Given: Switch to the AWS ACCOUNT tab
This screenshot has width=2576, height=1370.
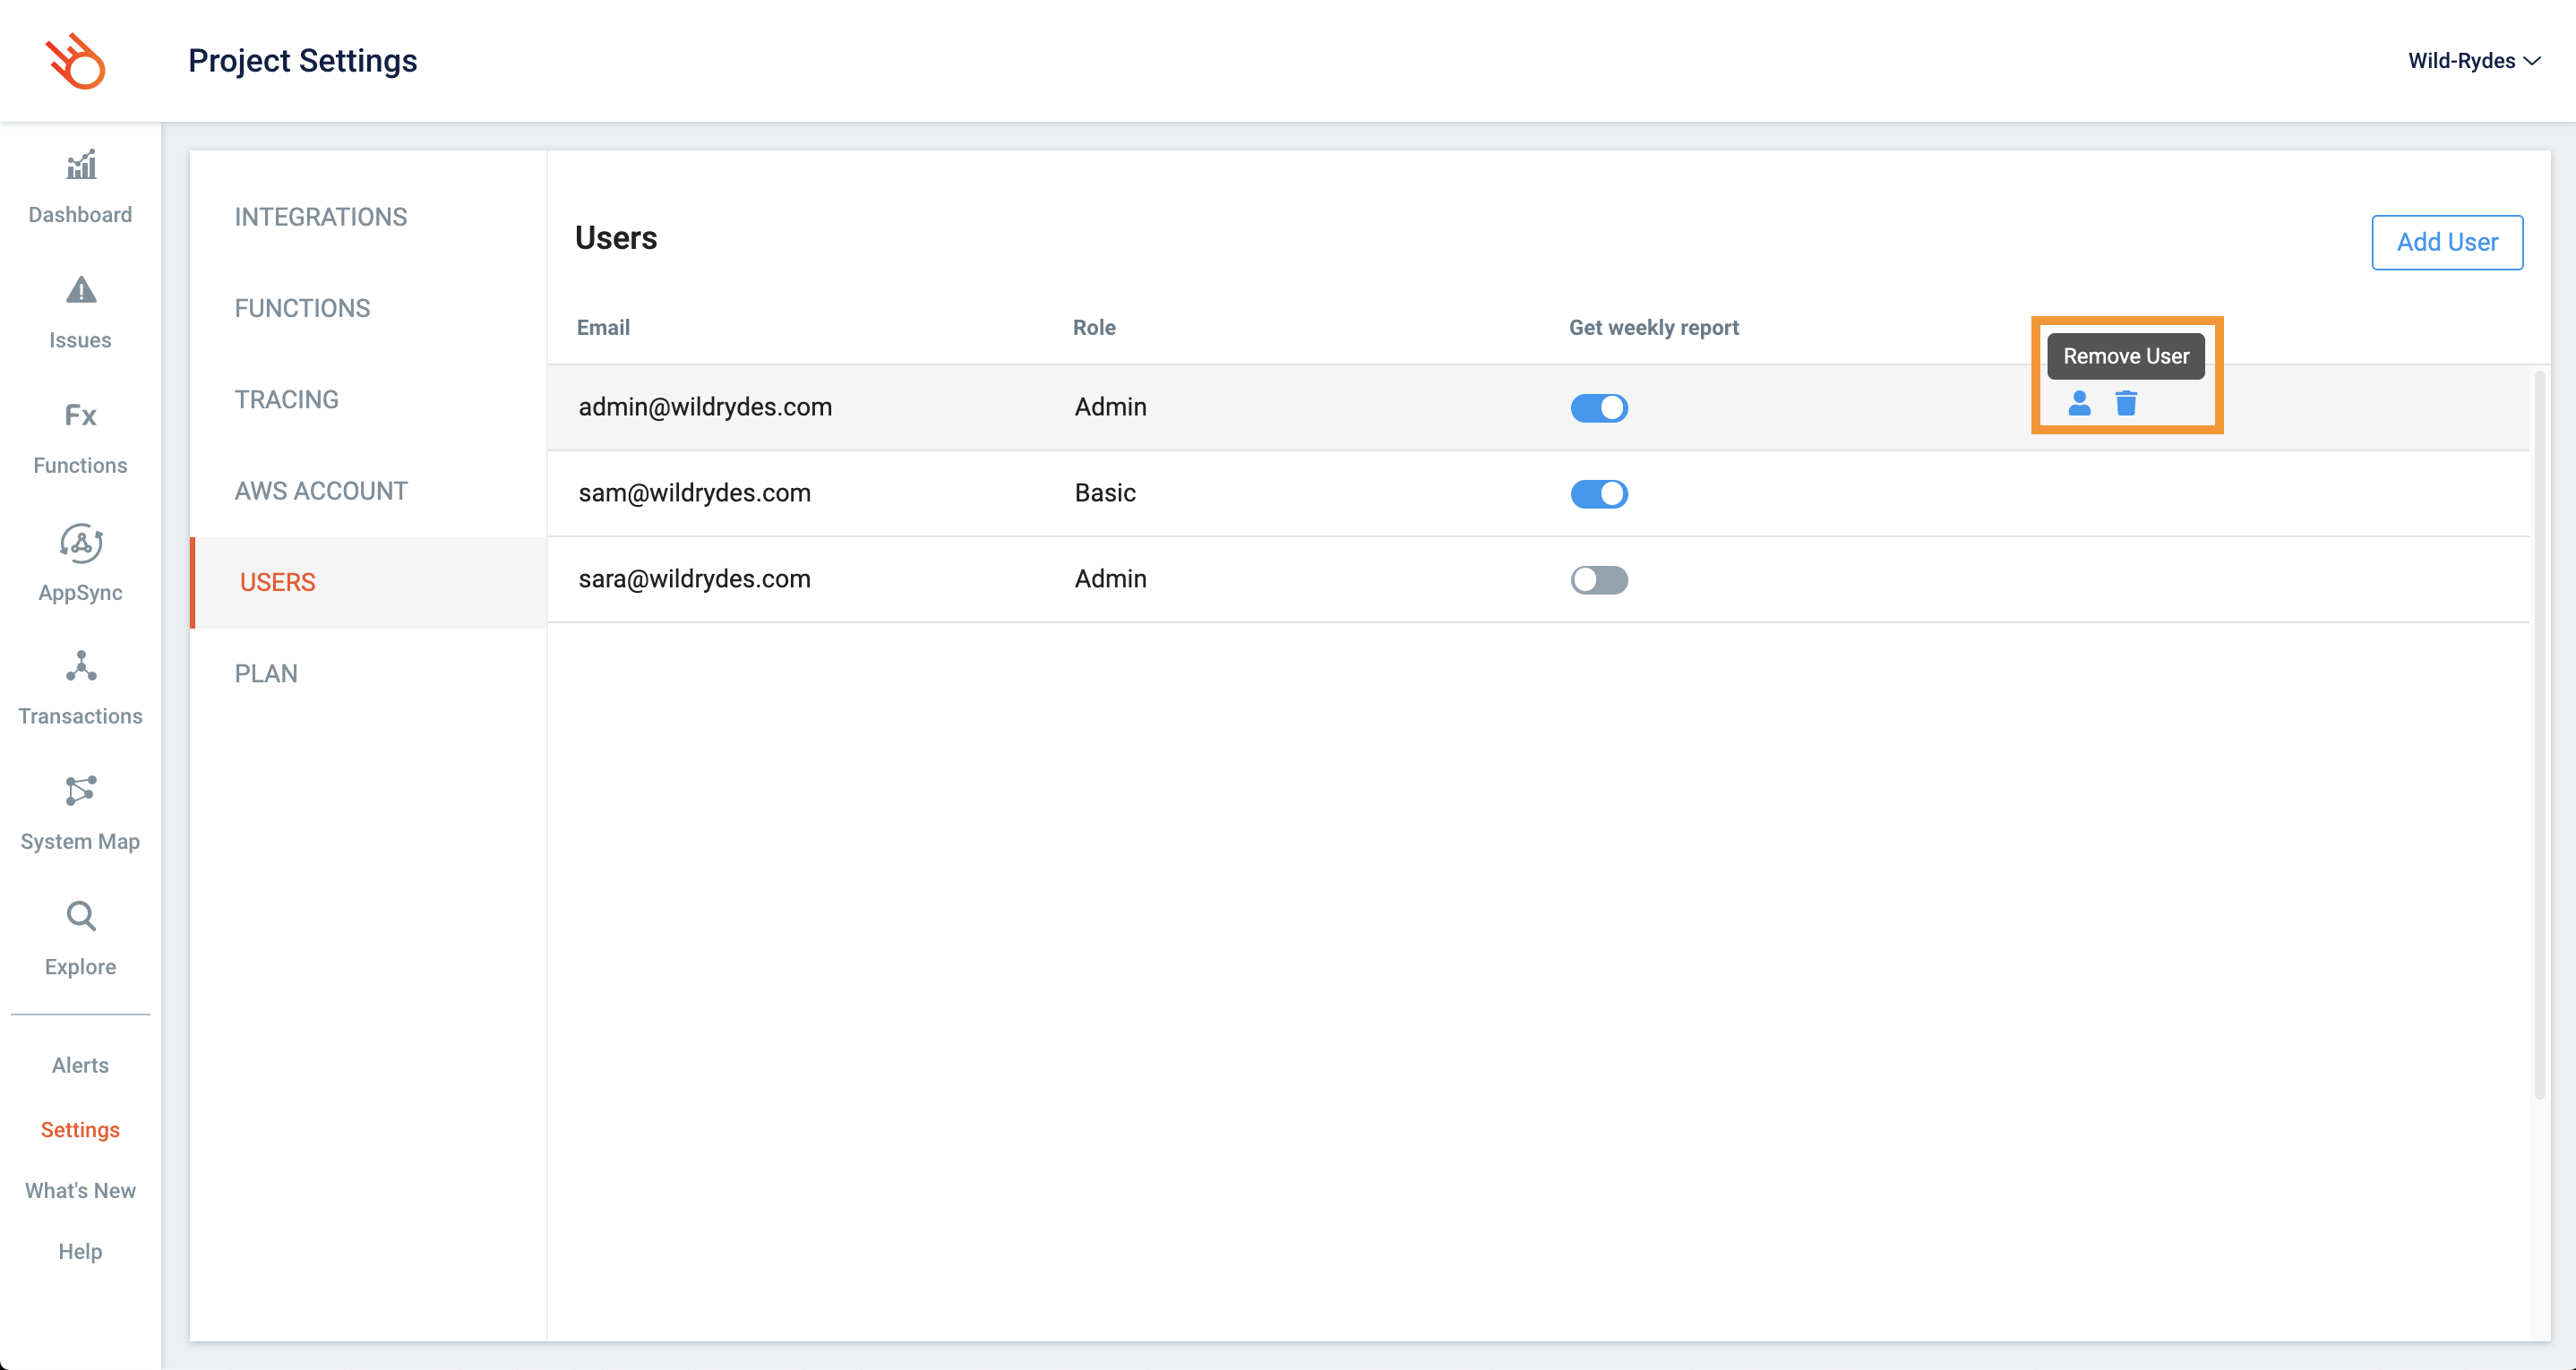Looking at the screenshot, I should pos(320,491).
